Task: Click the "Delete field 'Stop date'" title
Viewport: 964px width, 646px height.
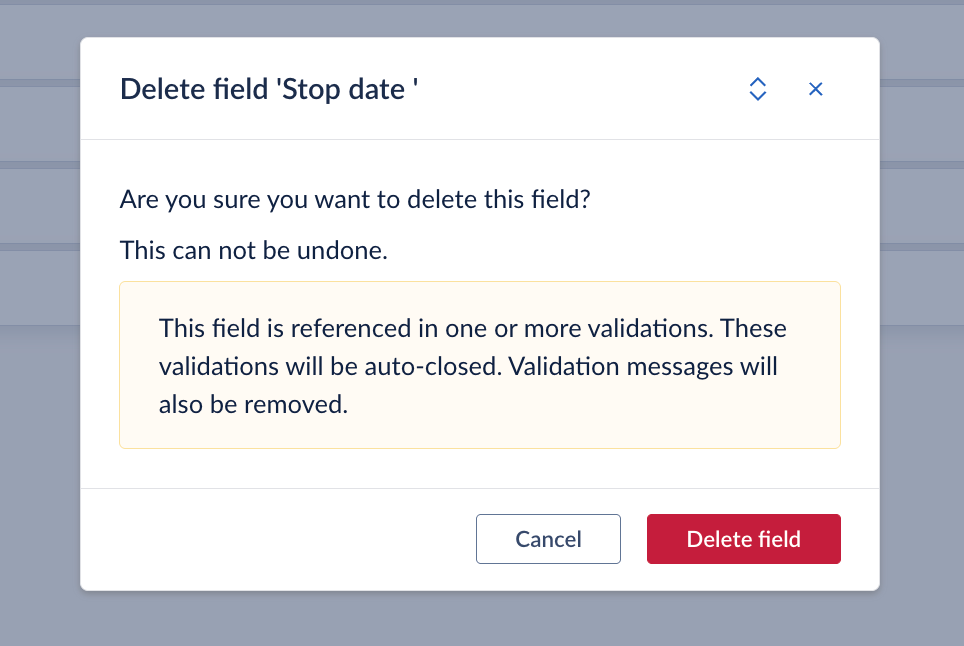Action: tap(269, 89)
